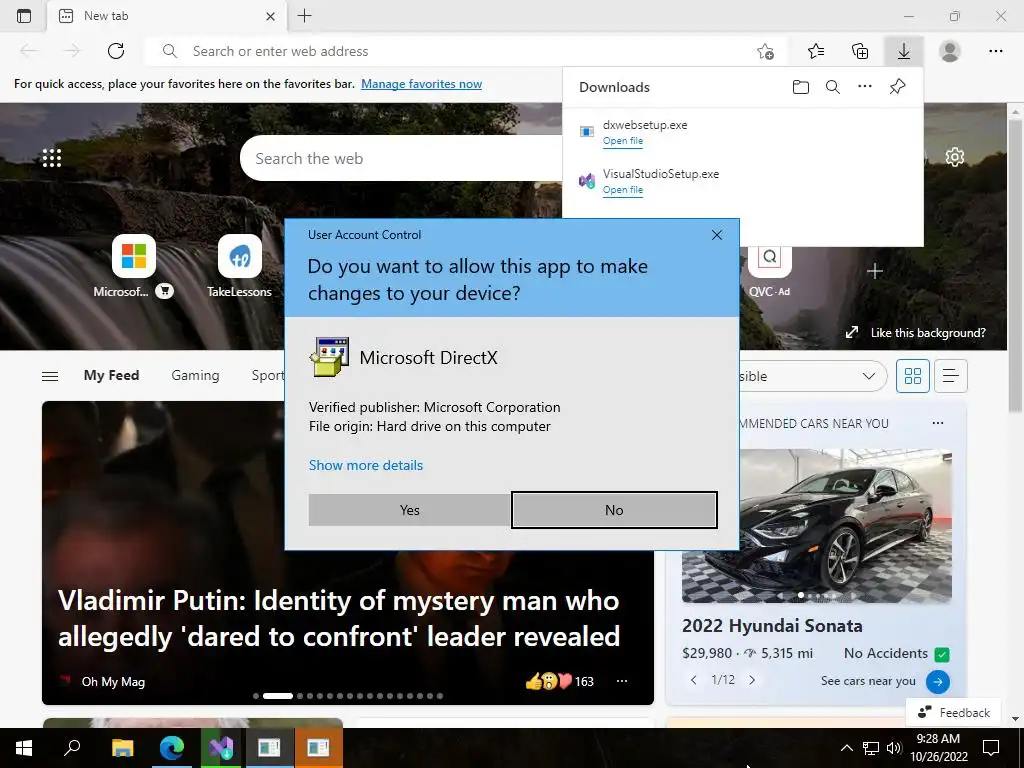Open a new tab with plus button

click(304, 16)
